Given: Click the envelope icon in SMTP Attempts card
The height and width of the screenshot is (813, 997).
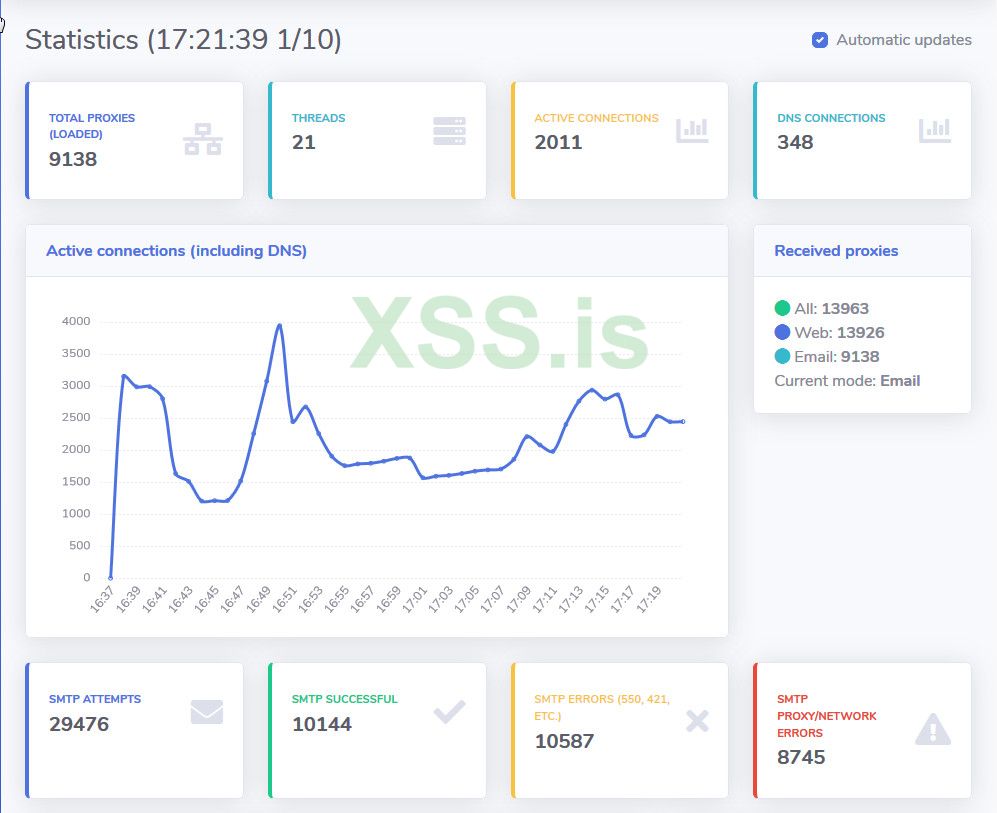Looking at the screenshot, I should 206,712.
